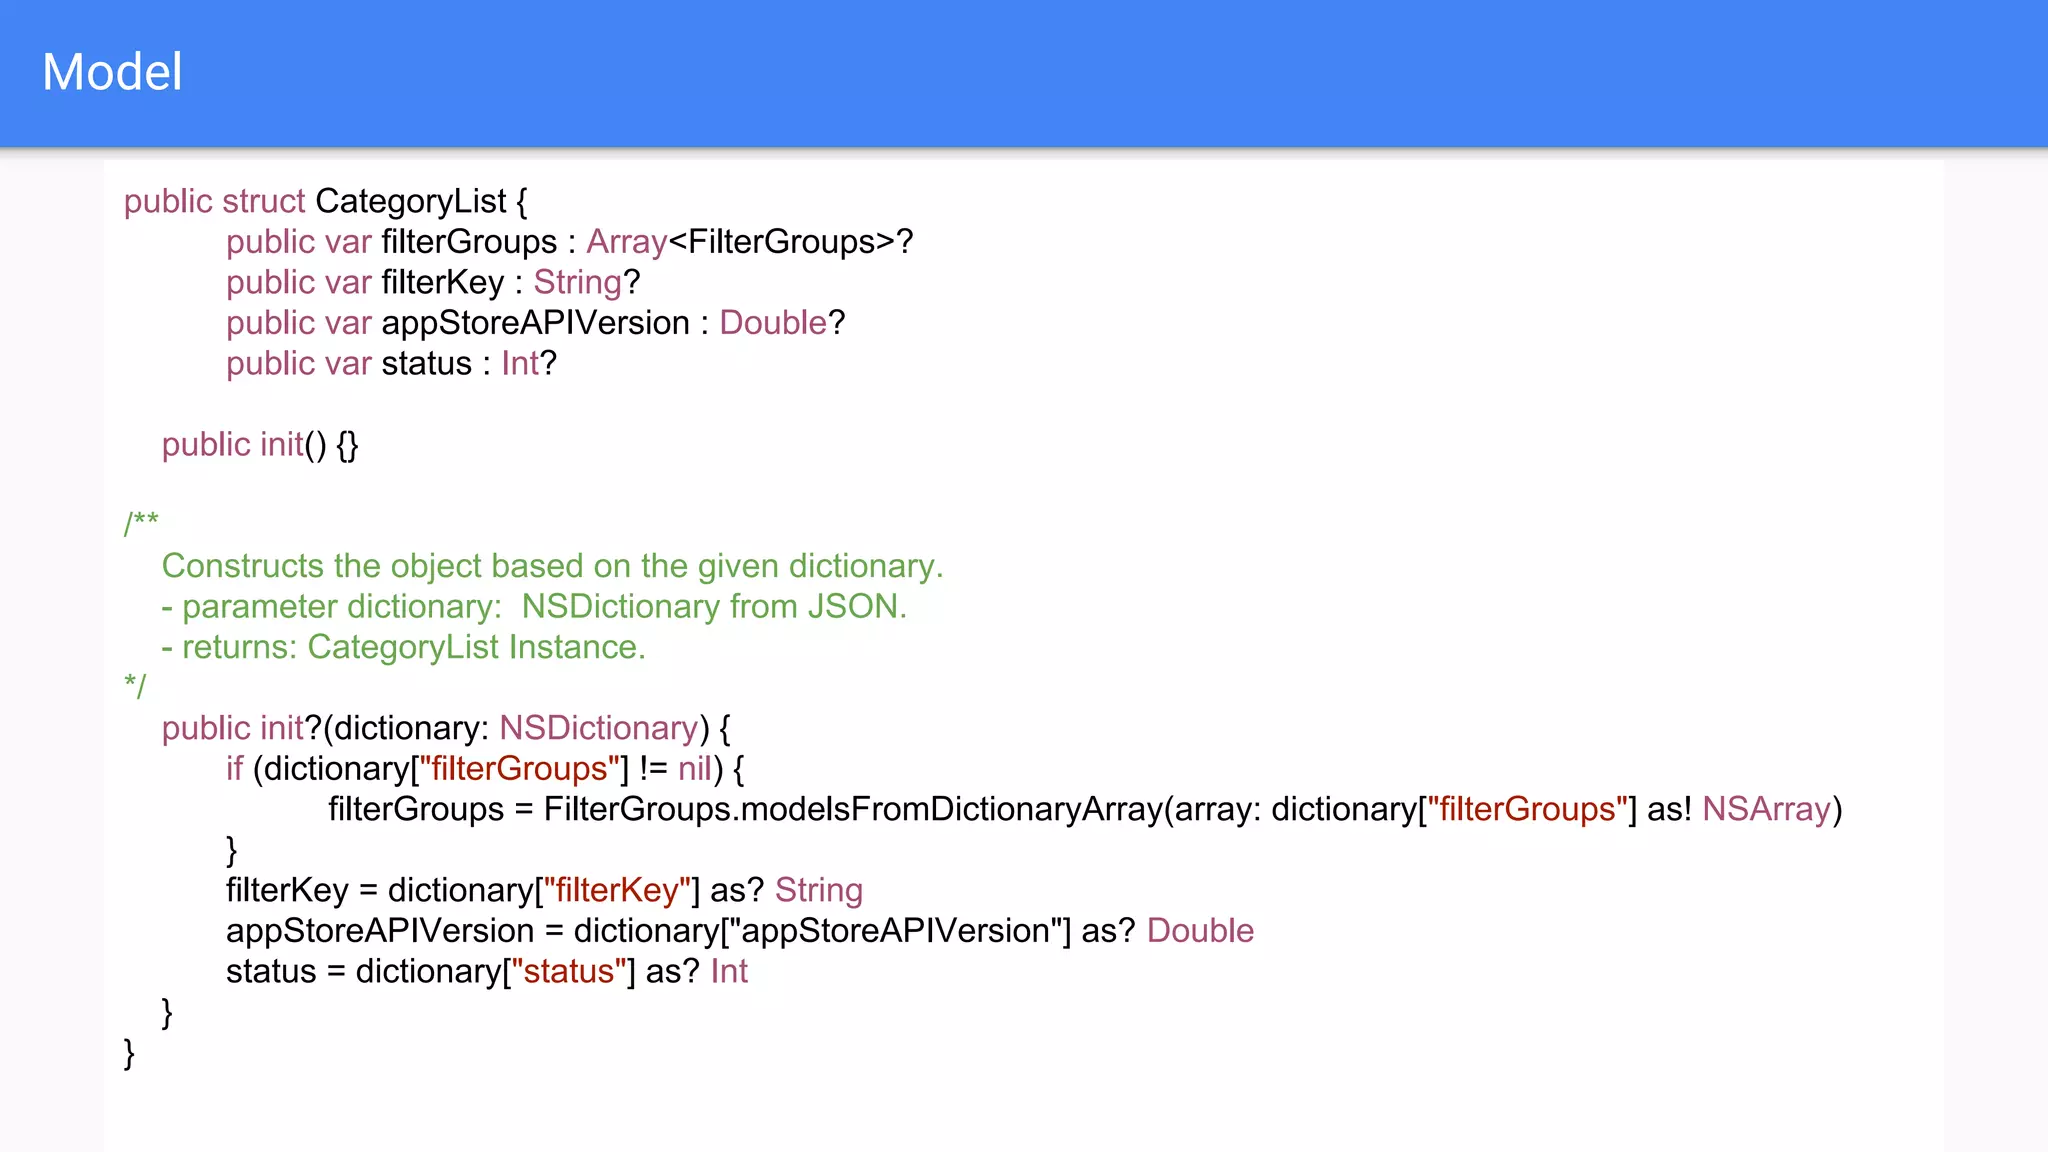This screenshot has width=2048, height=1152.
Task: Click the 'public init?(dictionary: NSDictionary) {' line
Action: pyautogui.click(x=446, y=728)
